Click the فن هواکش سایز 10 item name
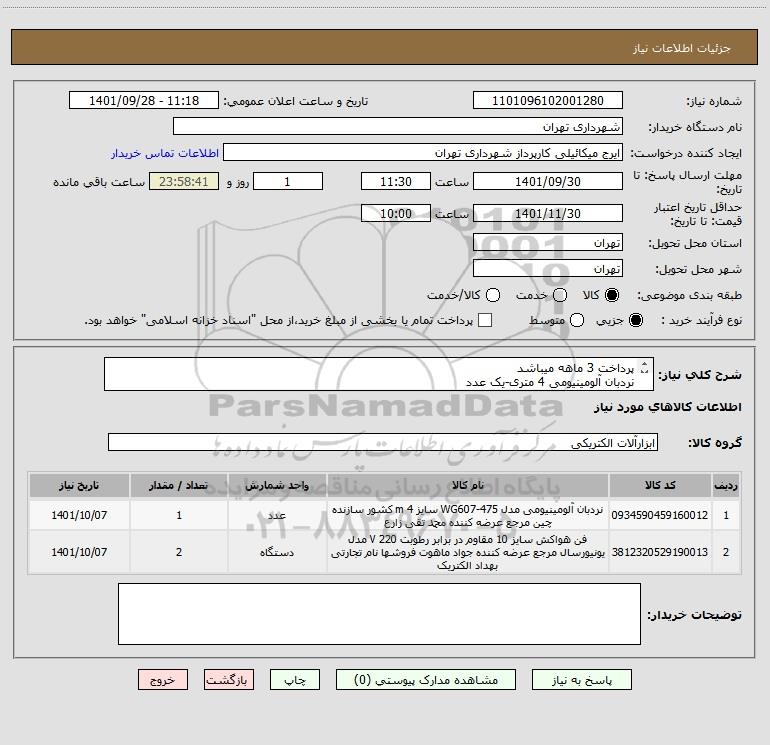The image size is (770, 745). click(x=468, y=552)
